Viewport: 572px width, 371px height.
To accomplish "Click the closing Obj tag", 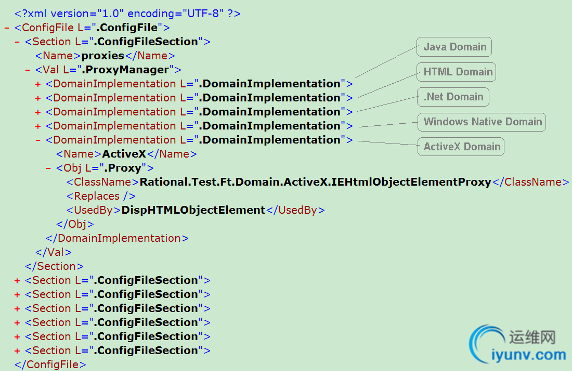I will click(x=75, y=224).
